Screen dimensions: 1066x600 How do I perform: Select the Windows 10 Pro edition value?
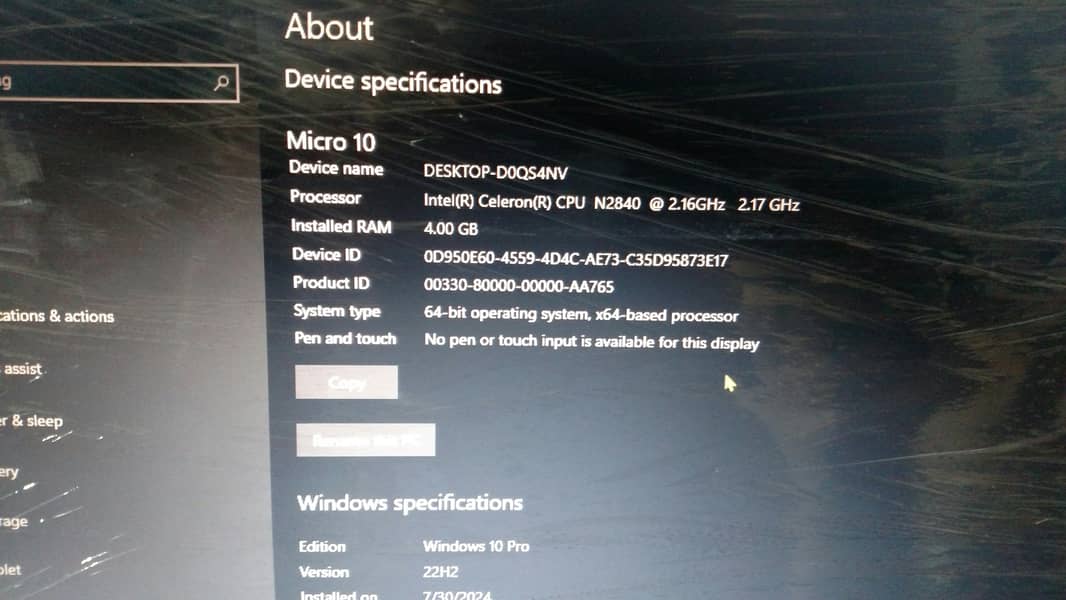click(x=476, y=546)
